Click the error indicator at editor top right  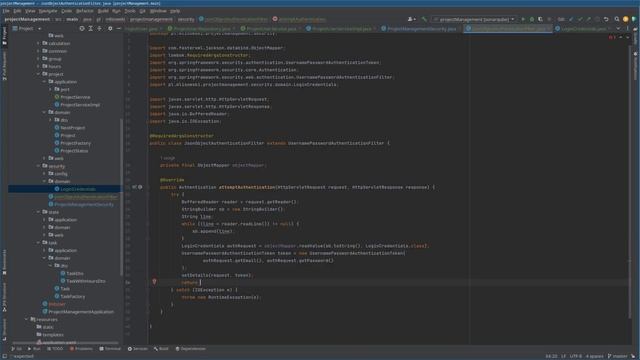click(x=611, y=37)
